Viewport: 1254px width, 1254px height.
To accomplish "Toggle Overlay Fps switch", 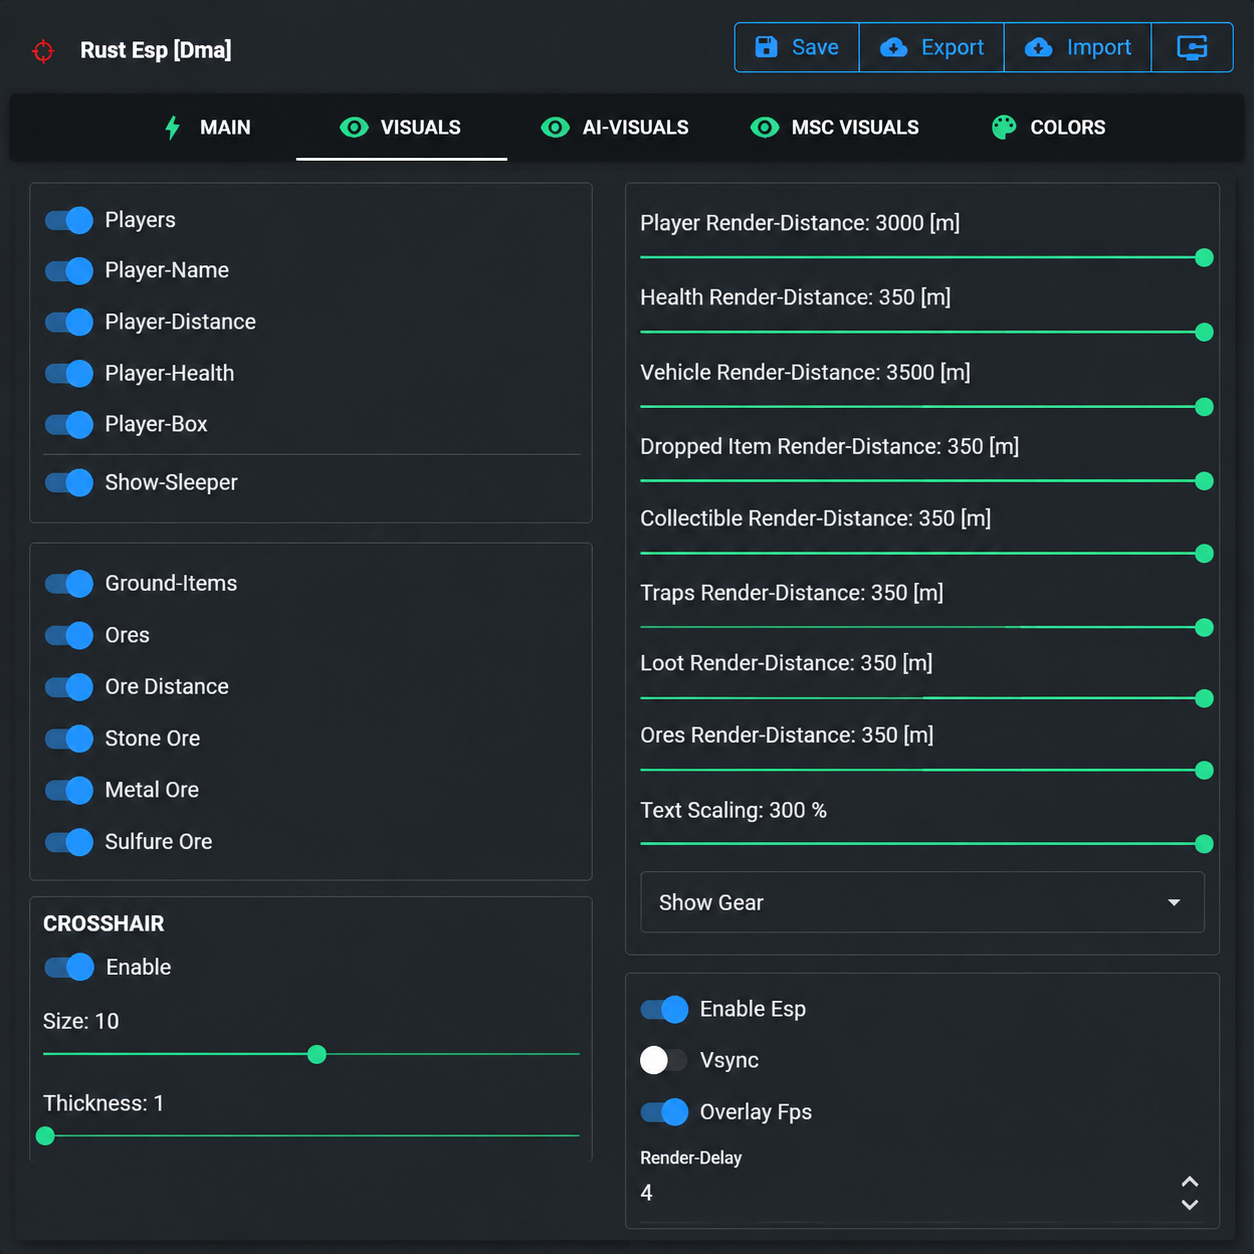I will click(x=664, y=1112).
